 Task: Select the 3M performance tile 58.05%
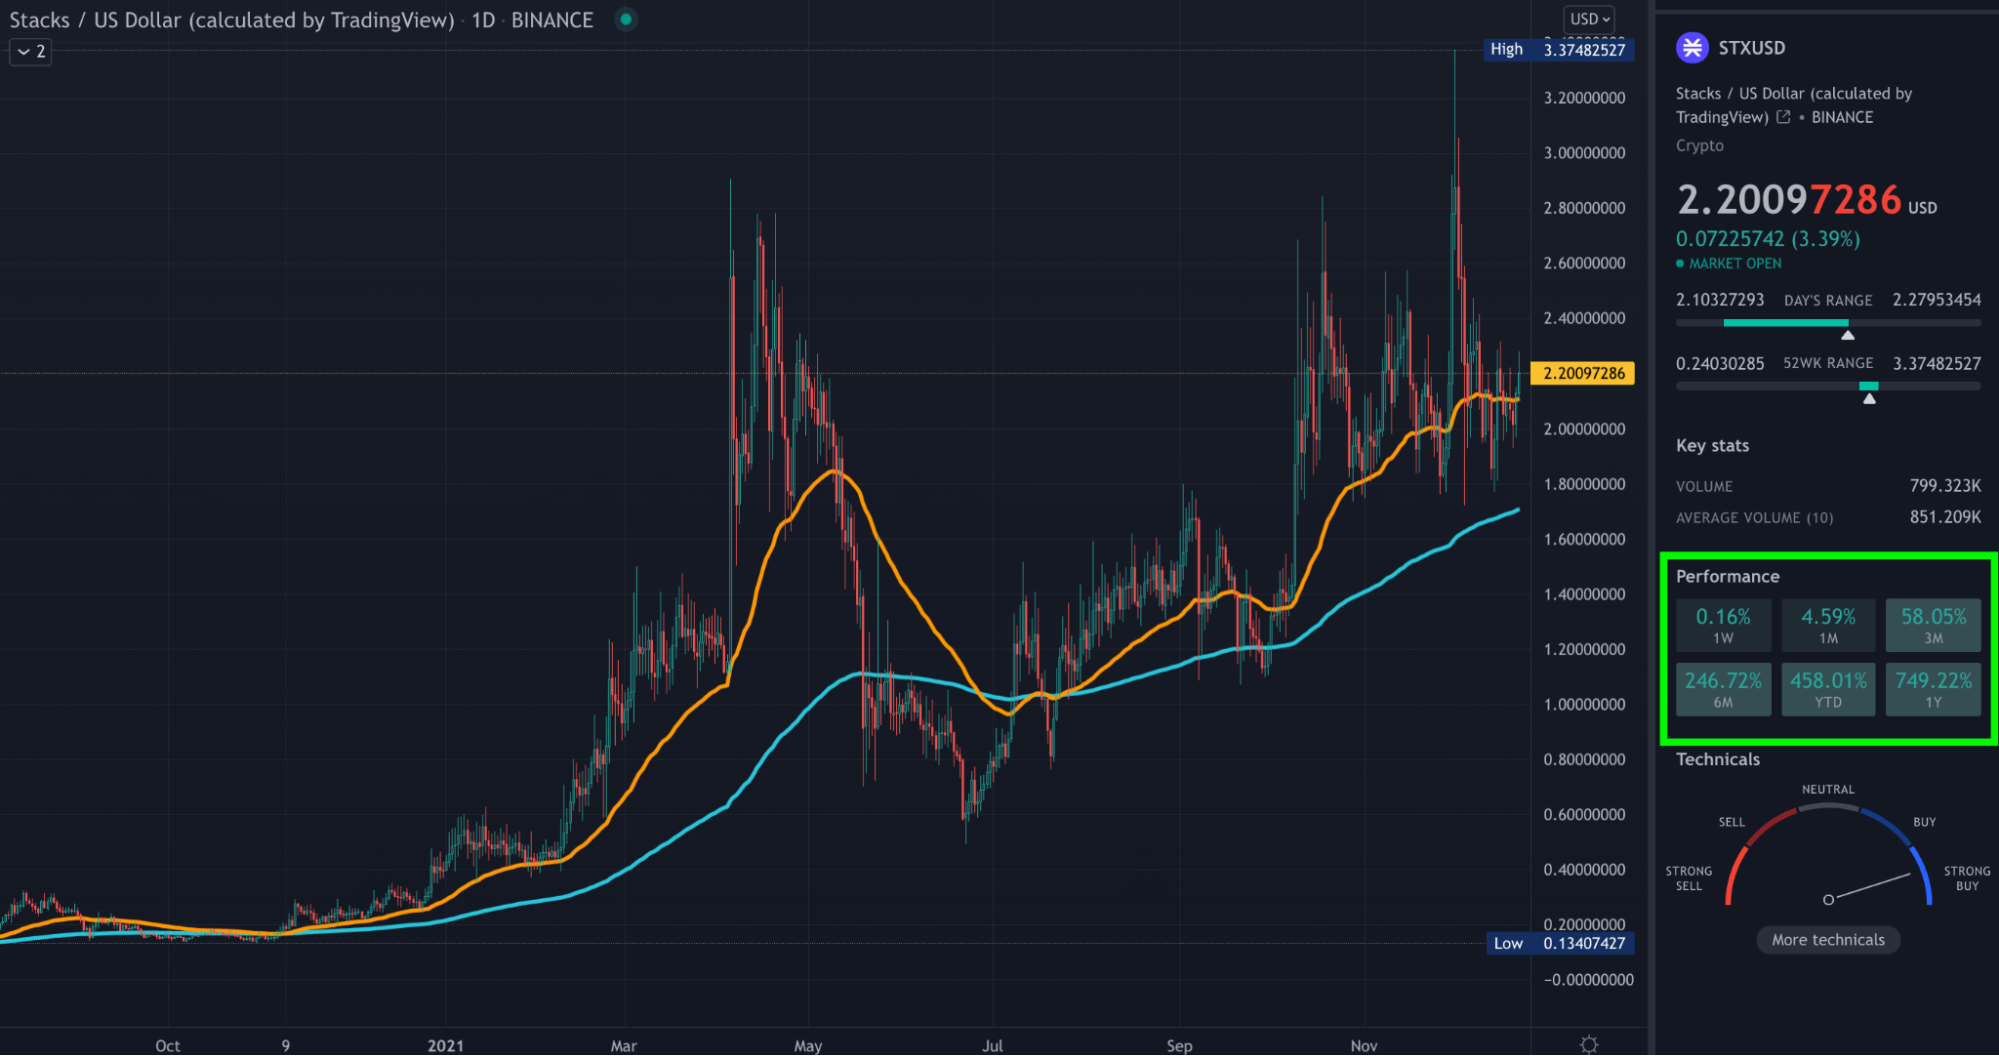pos(1933,625)
